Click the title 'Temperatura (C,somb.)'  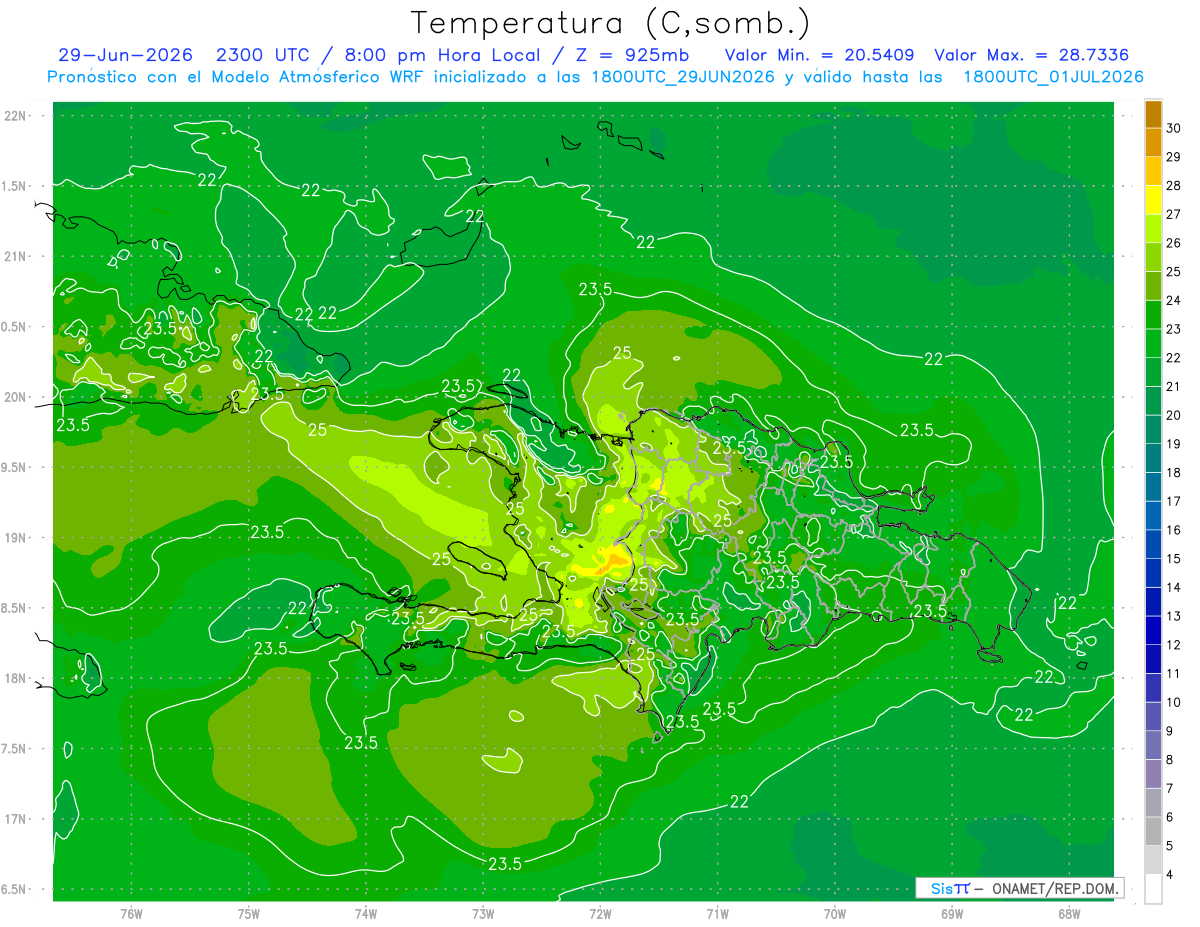coord(611,24)
